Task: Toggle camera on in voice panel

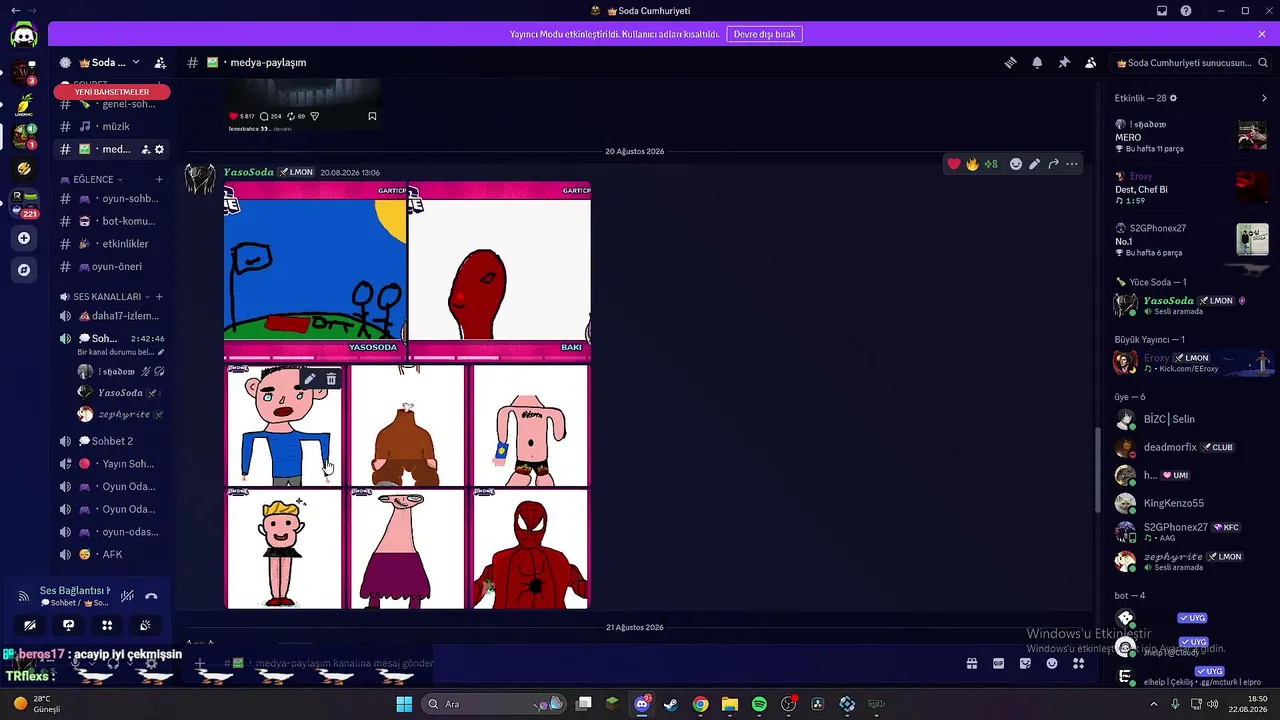Action: (30, 625)
